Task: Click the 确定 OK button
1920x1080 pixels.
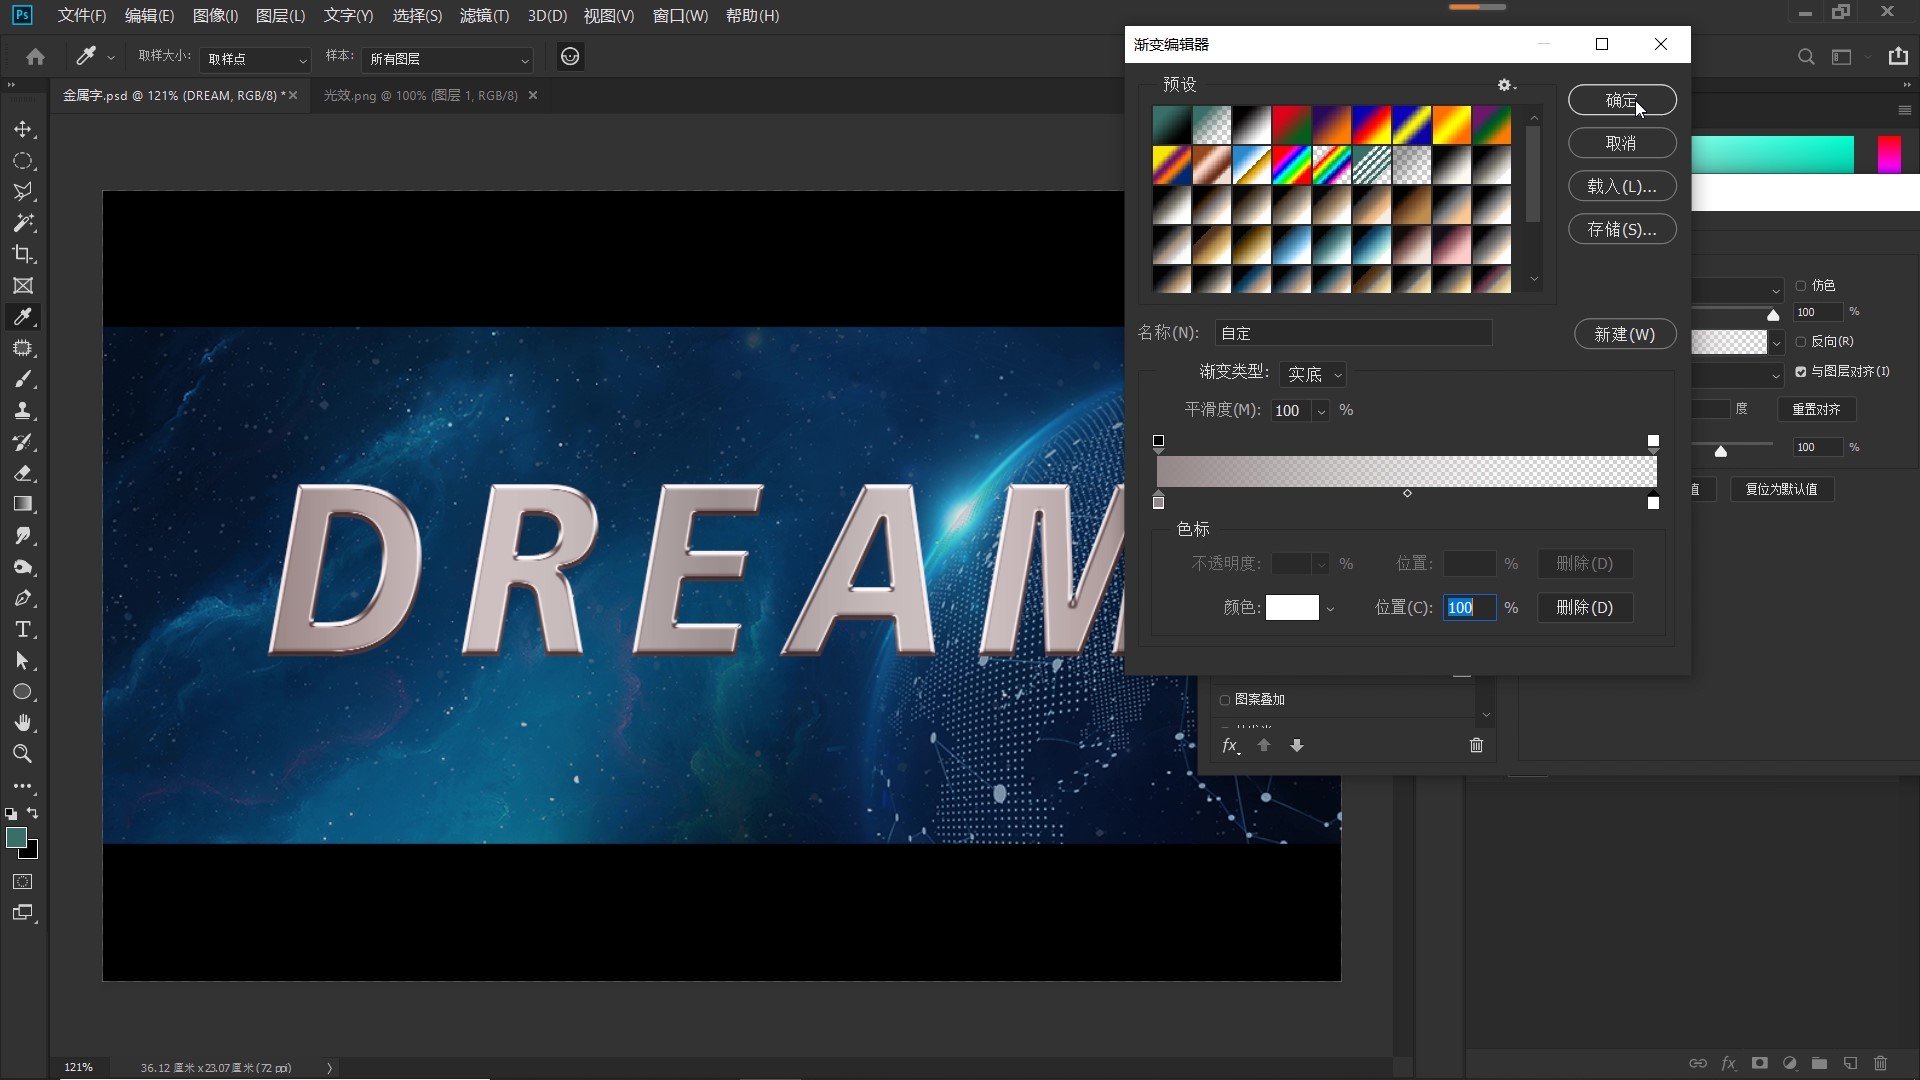Action: (1621, 100)
